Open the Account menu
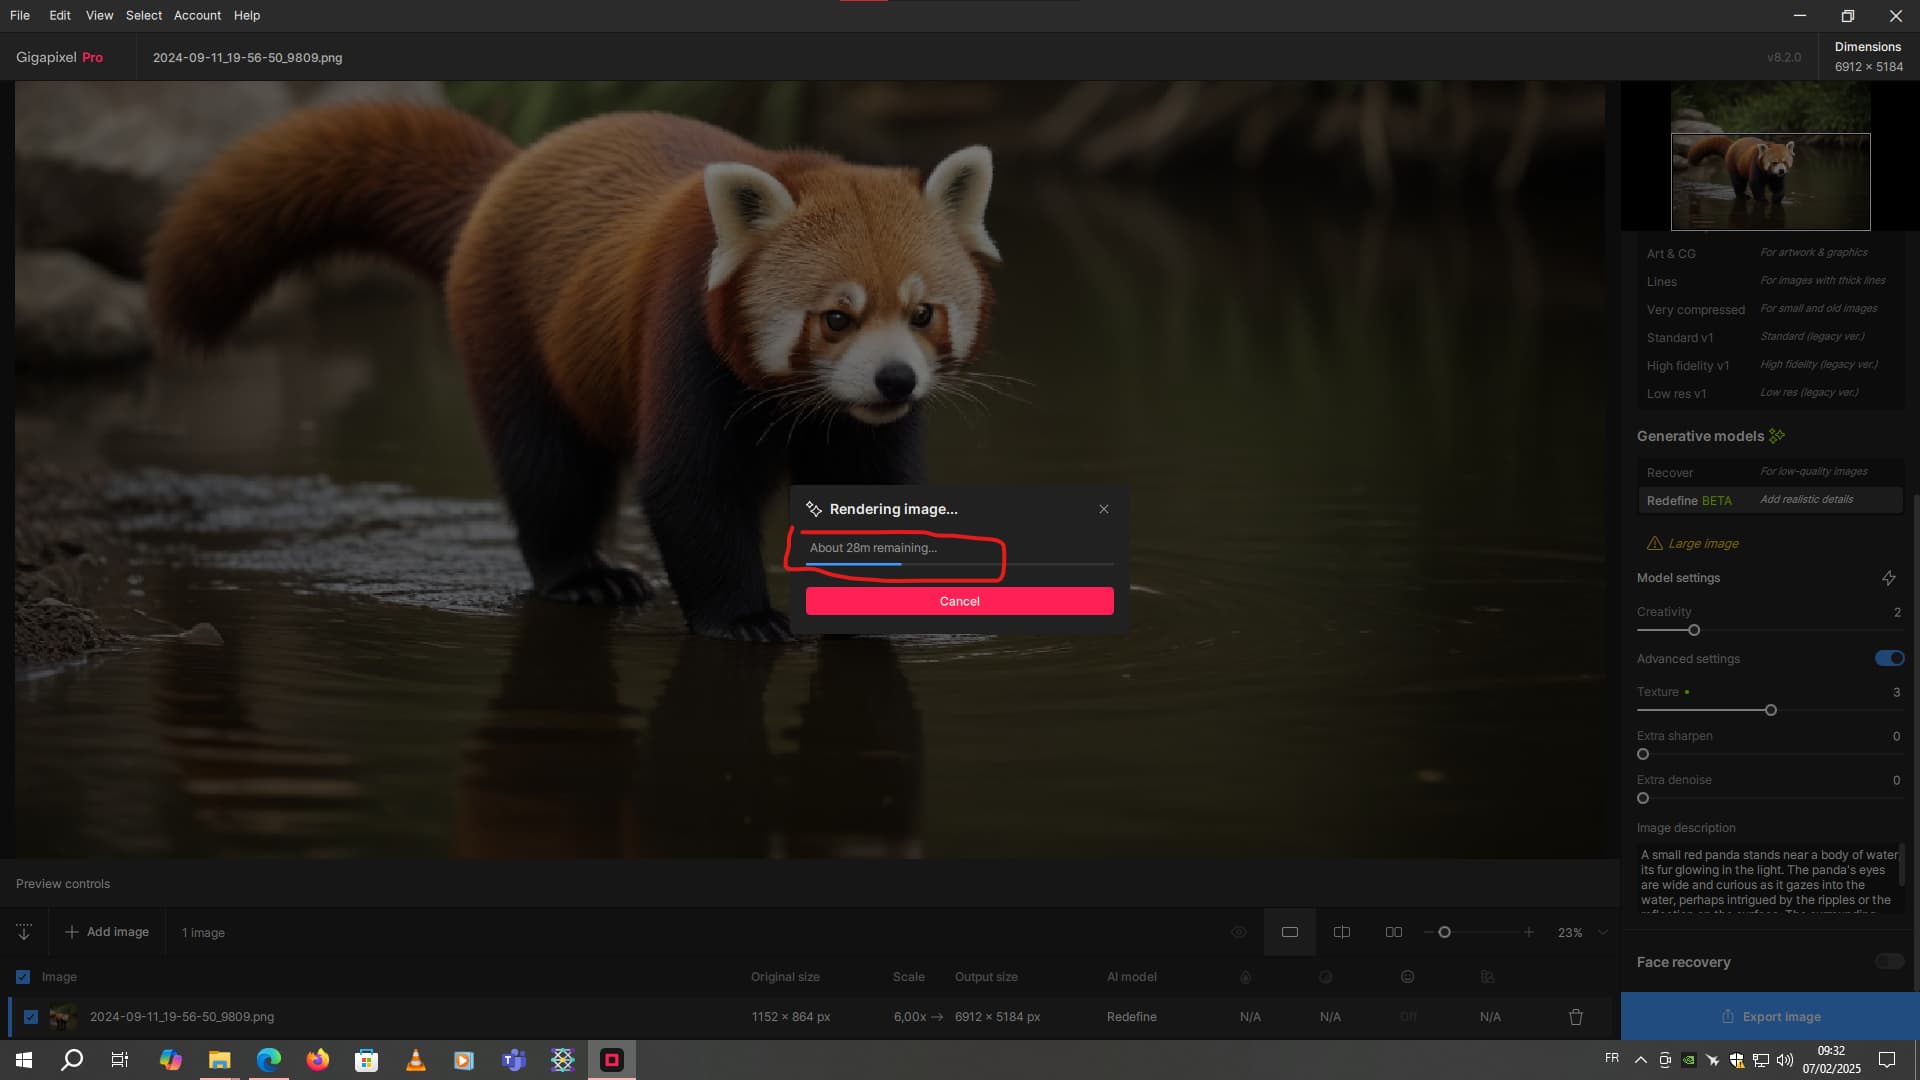The height and width of the screenshot is (1080, 1920). 197,15
